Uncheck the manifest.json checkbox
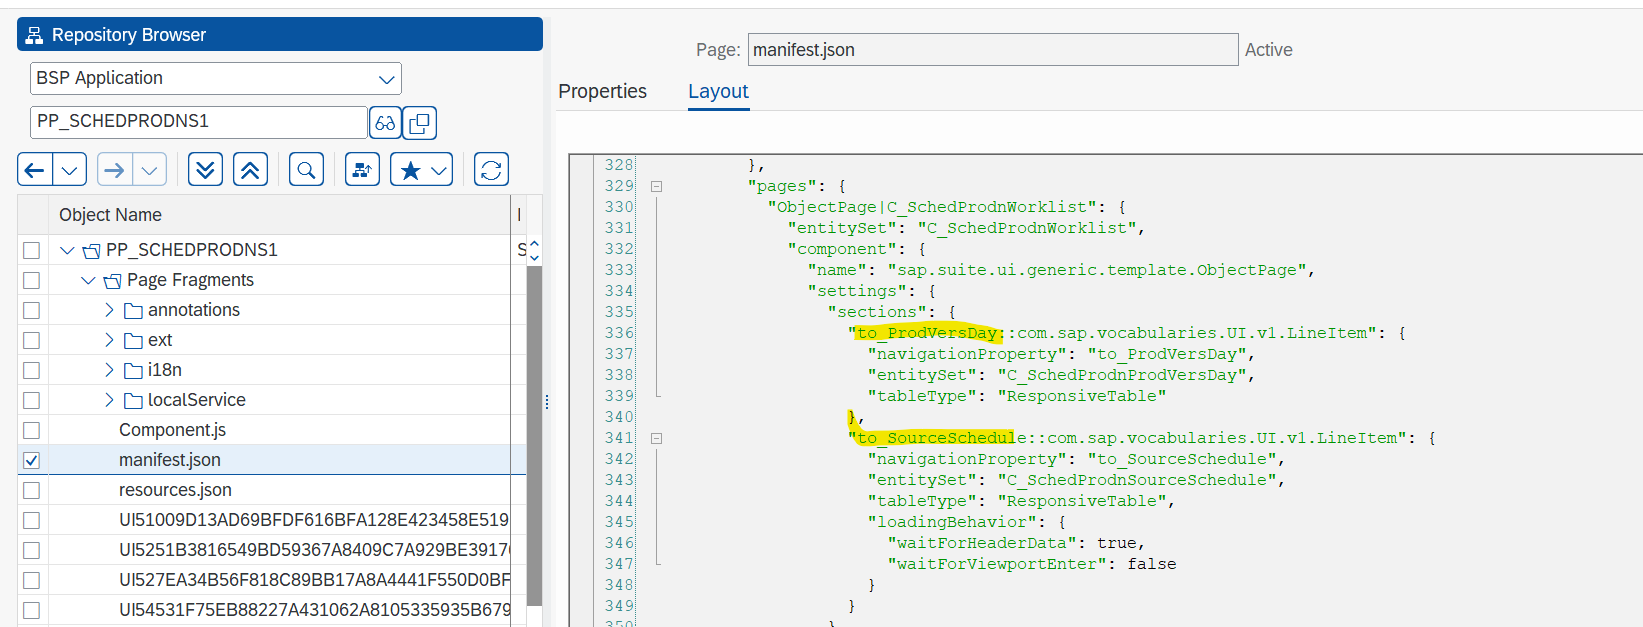This screenshot has width=1643, height=627. click(32, 460)
